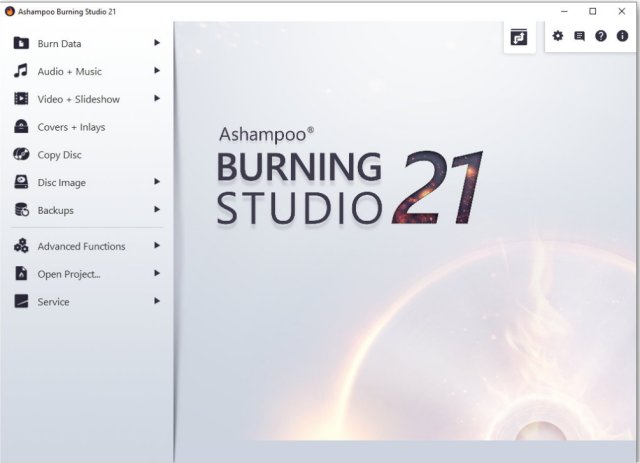Close the Burning Studio window
640x463 pixels.
click(622, 11)
